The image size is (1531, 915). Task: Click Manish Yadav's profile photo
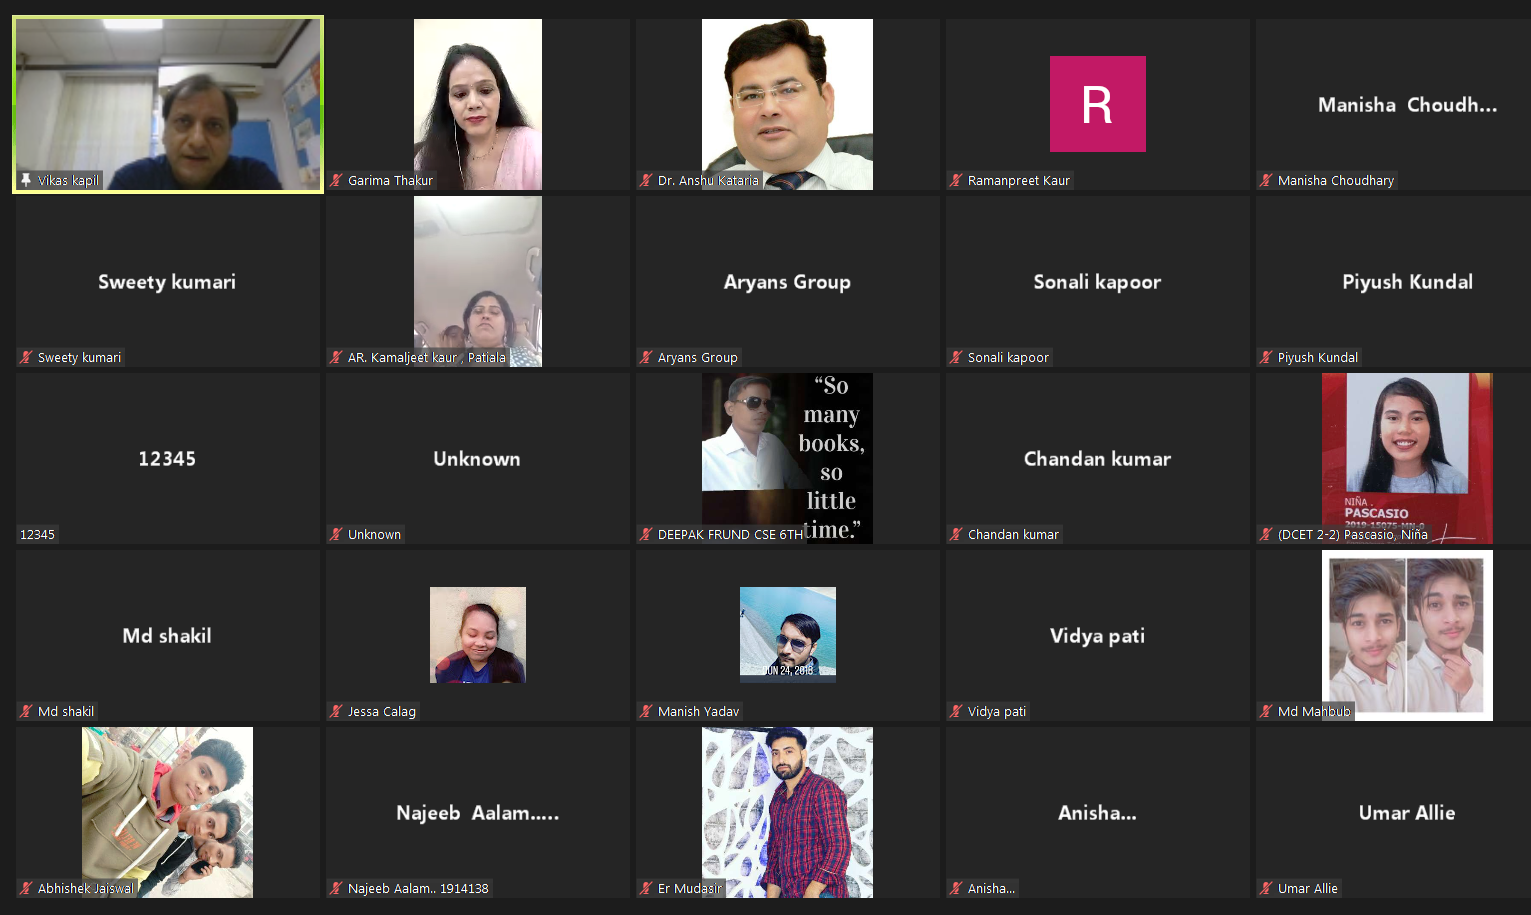click(788, 635)
